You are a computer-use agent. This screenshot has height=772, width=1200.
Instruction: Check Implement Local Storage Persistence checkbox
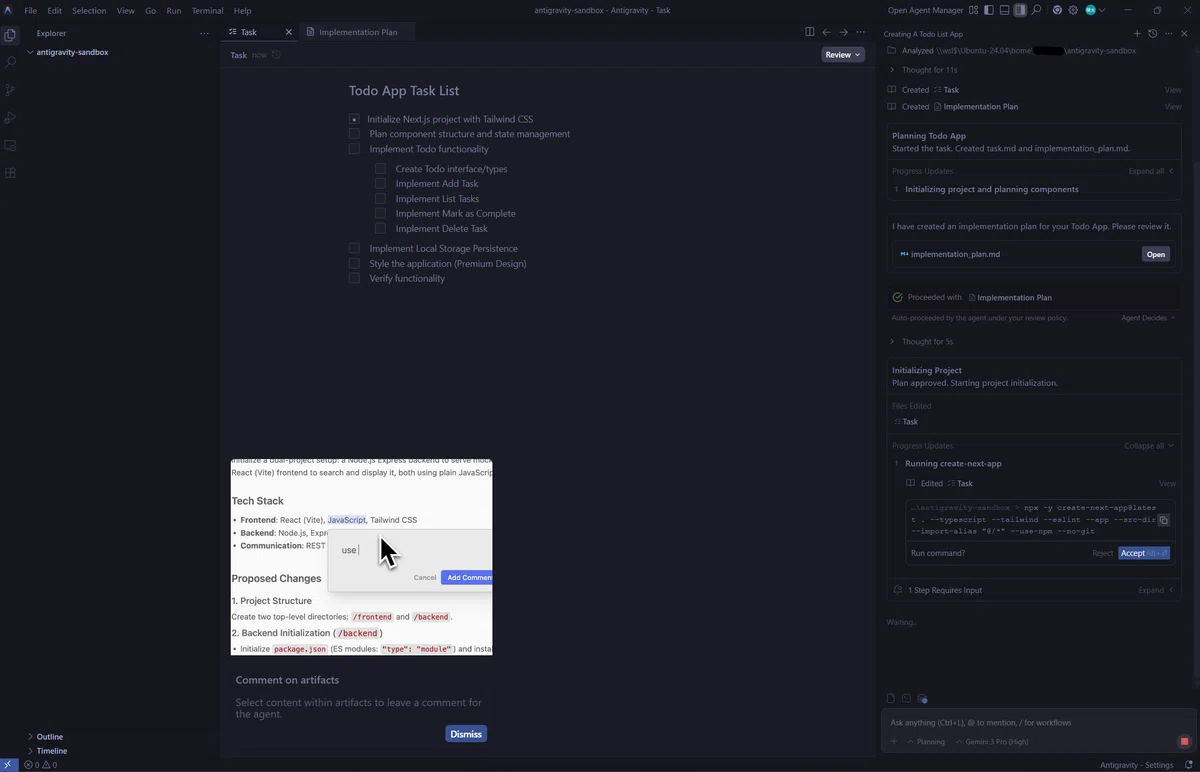[354, 248]
